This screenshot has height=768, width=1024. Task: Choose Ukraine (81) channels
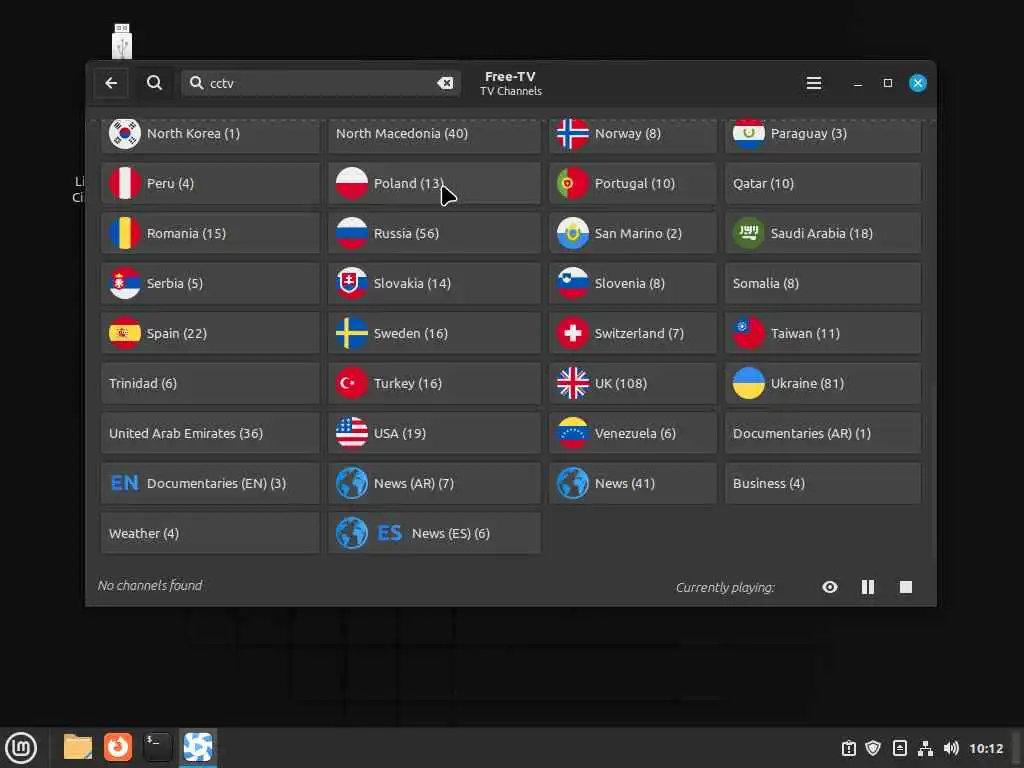coord(823,383)
